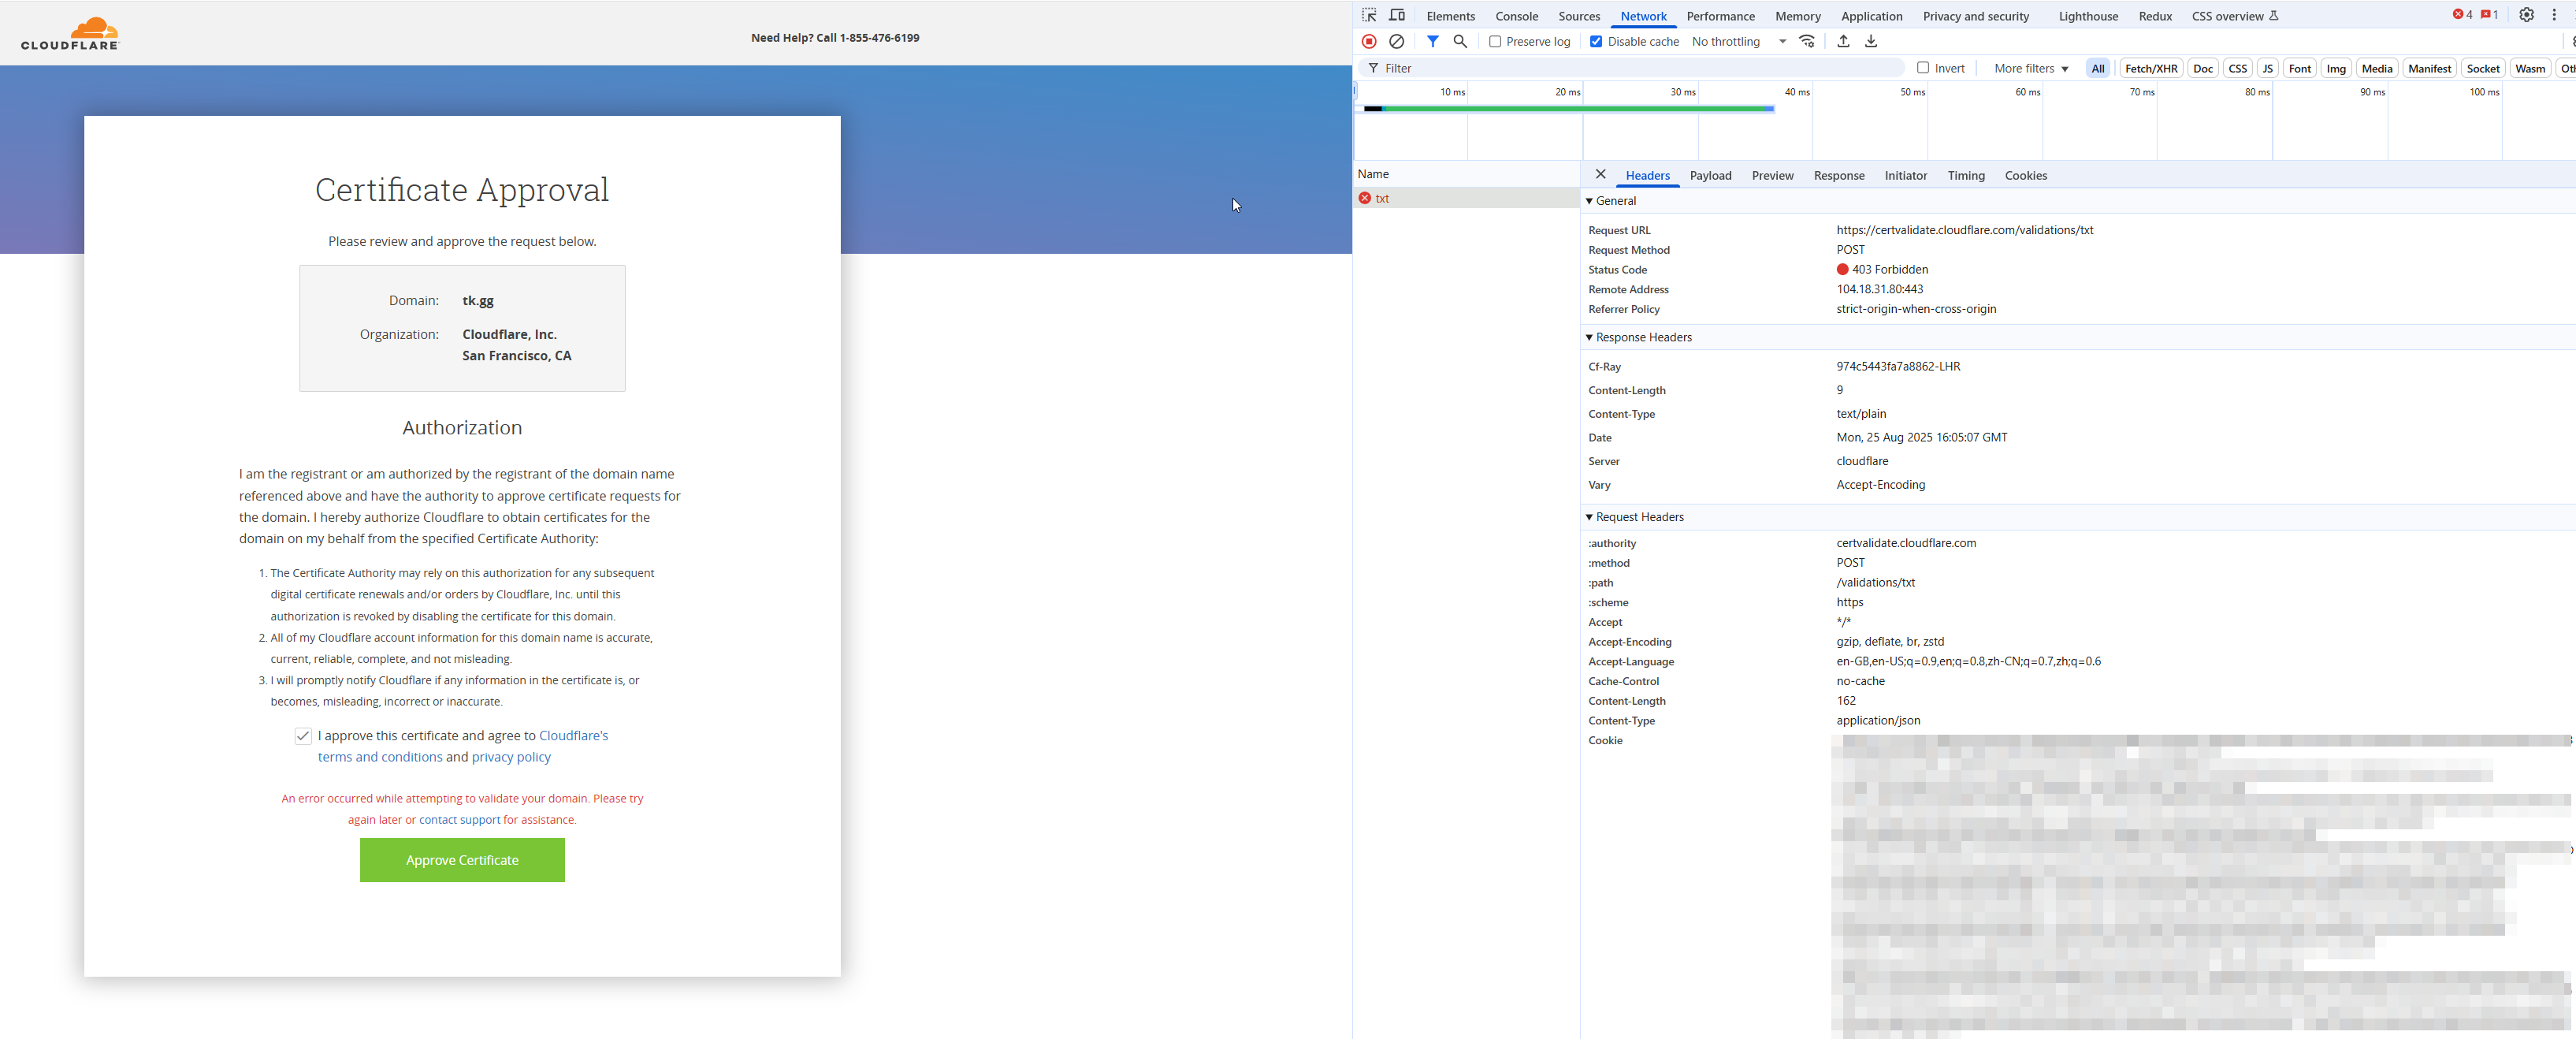This screenshot has width=2576, height=1039.
Task: Click the import HAR upload icon
Action: [1843, 41]
